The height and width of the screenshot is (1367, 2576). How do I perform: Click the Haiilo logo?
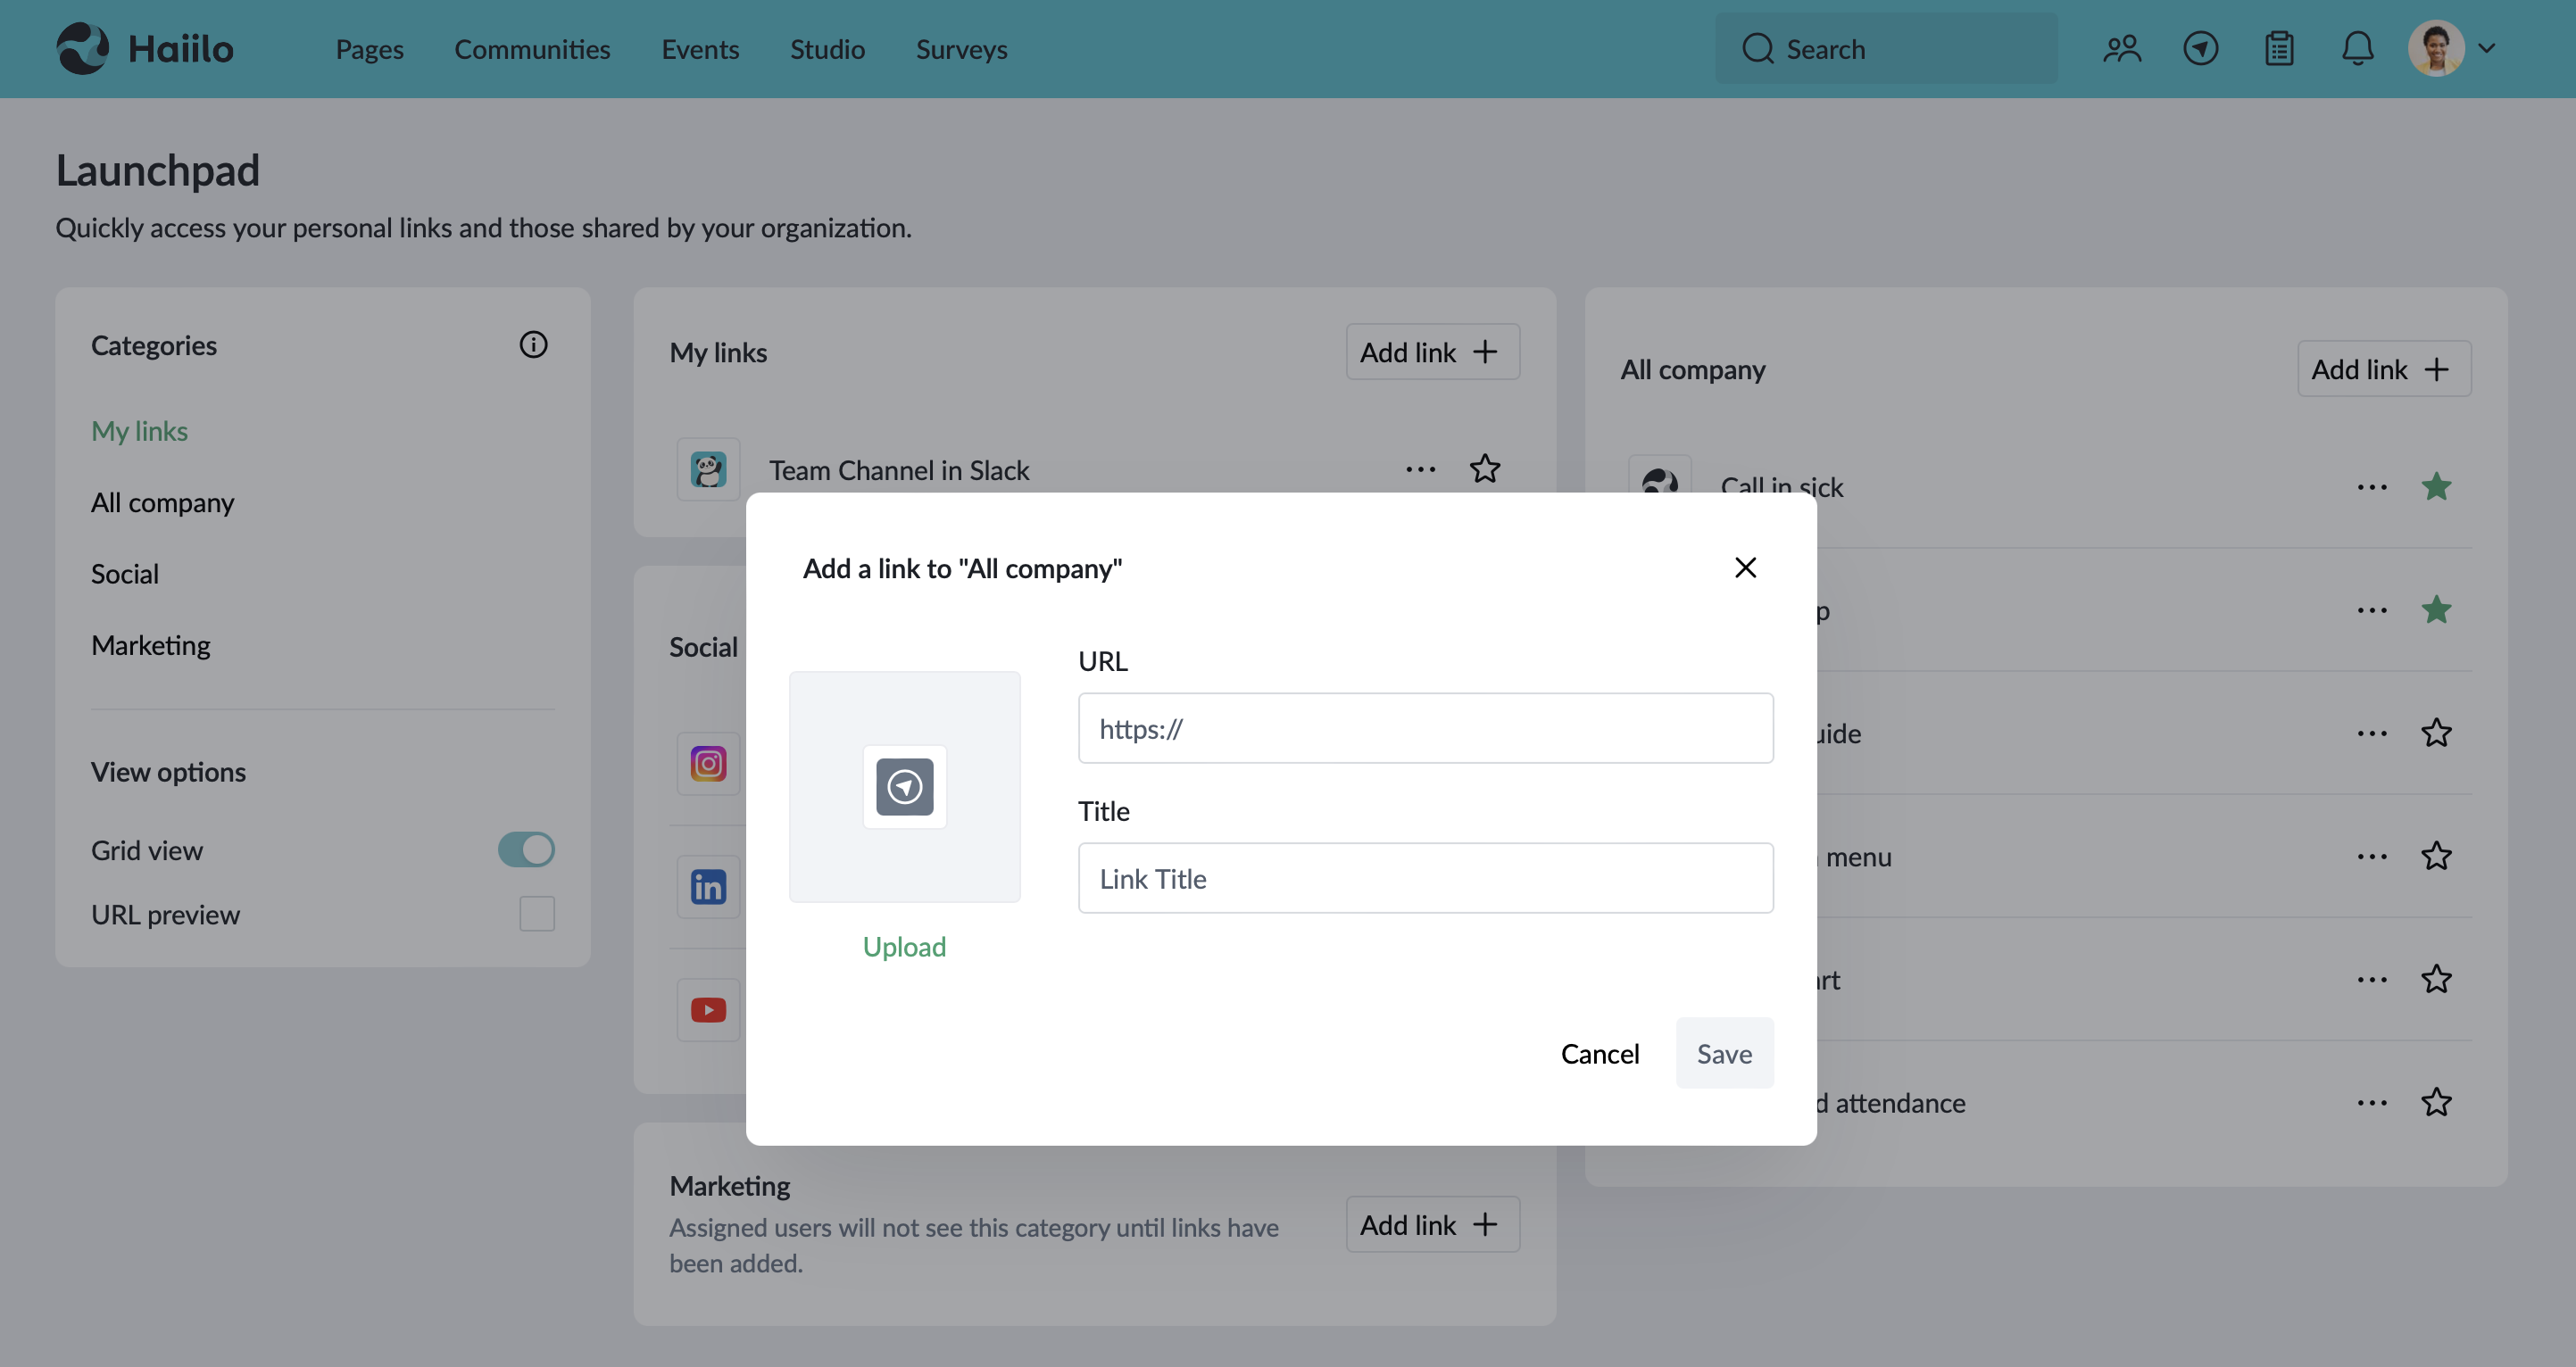[x=145, y=48]
